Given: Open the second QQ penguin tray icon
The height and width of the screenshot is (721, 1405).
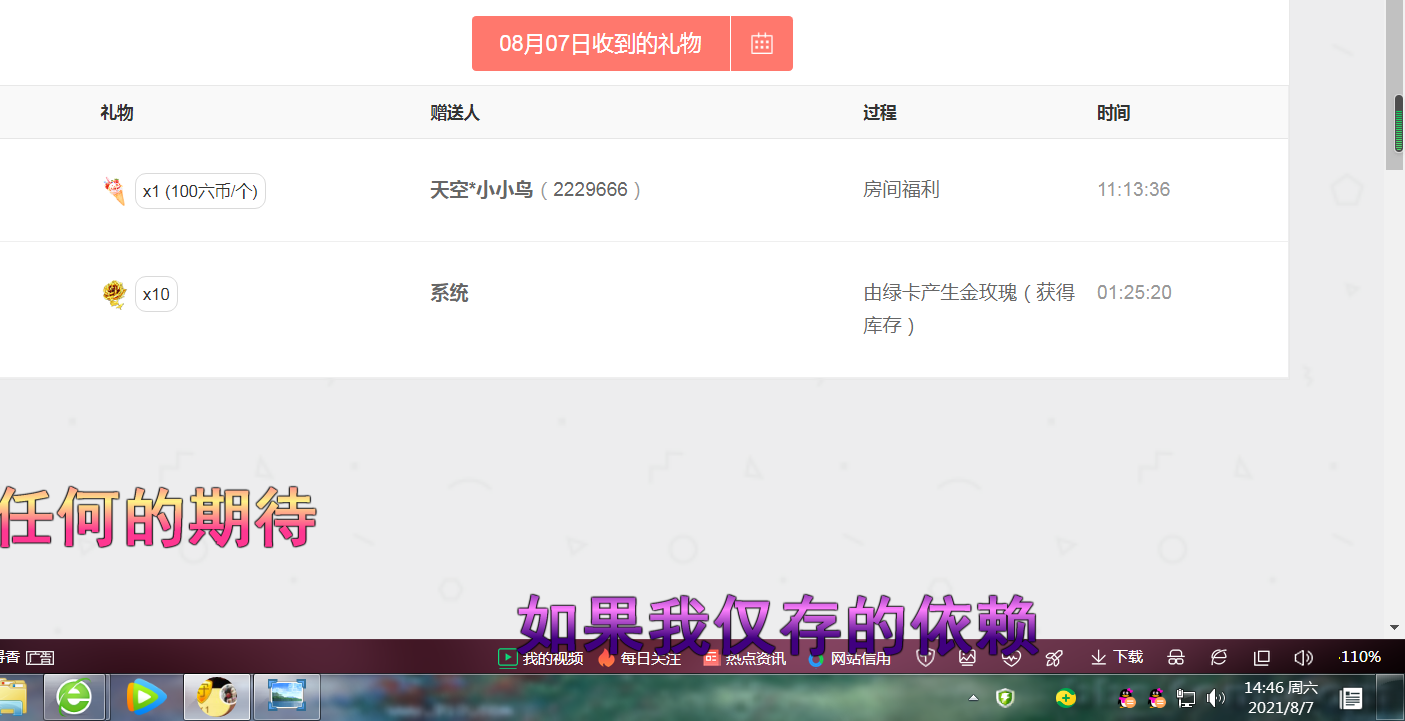Looking at the screenshot, I should pyautogui.click(x=1157, y=698).
